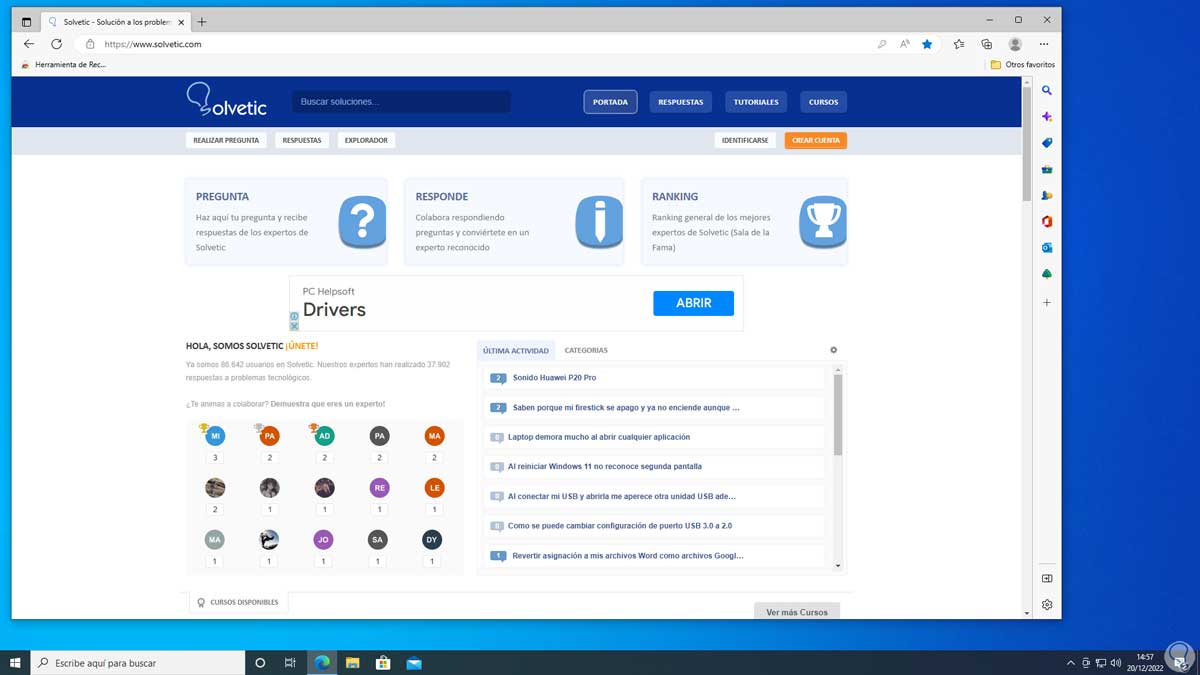Open the sidebar Office icon
The image size is (1200, 675).
click(1047, 221)
